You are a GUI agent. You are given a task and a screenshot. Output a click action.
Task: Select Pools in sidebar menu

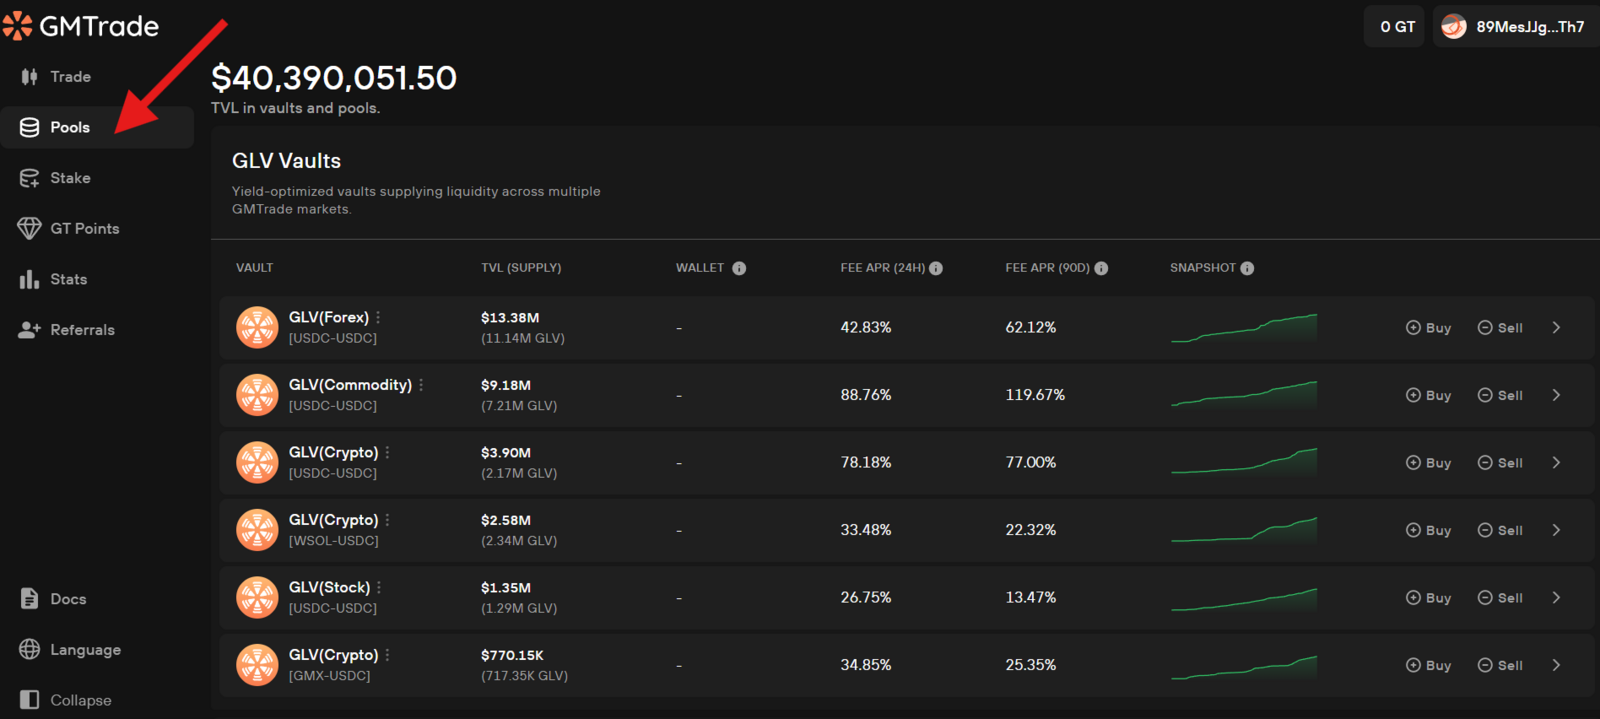coord(97,127)
